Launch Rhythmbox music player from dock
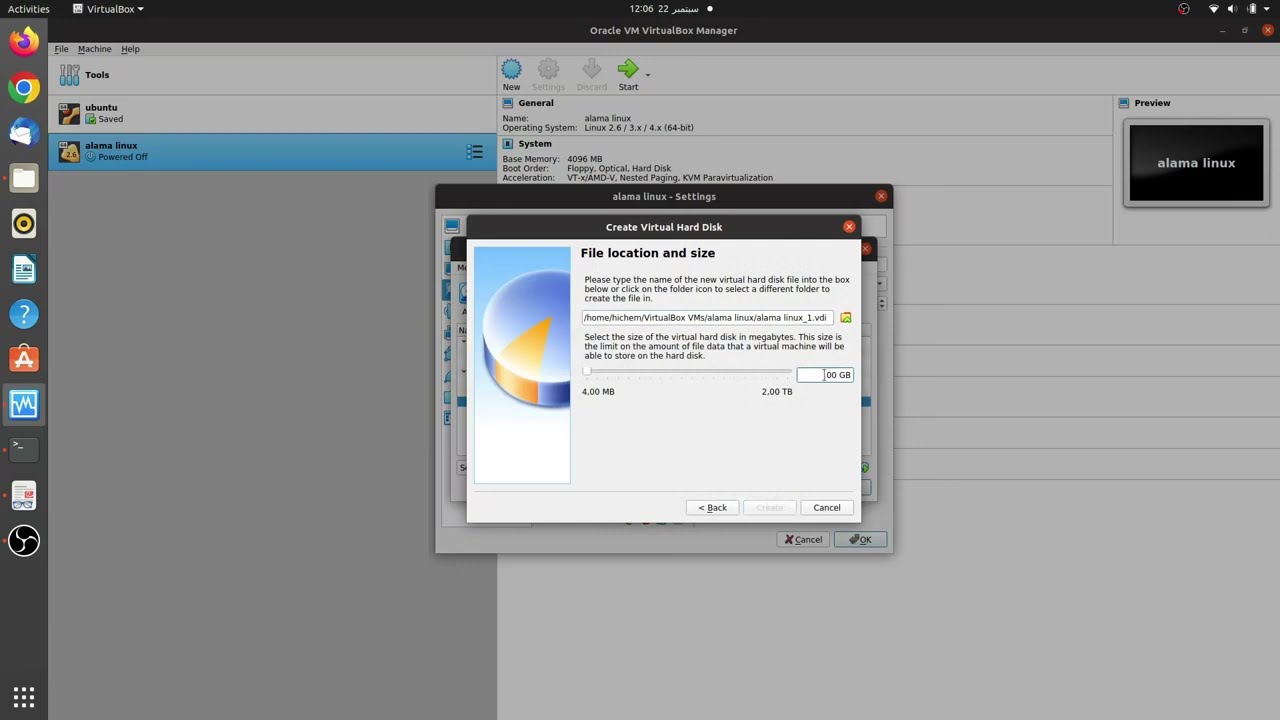The width and height of the screenshot is (1280, 720). click(x=24, y=224)
